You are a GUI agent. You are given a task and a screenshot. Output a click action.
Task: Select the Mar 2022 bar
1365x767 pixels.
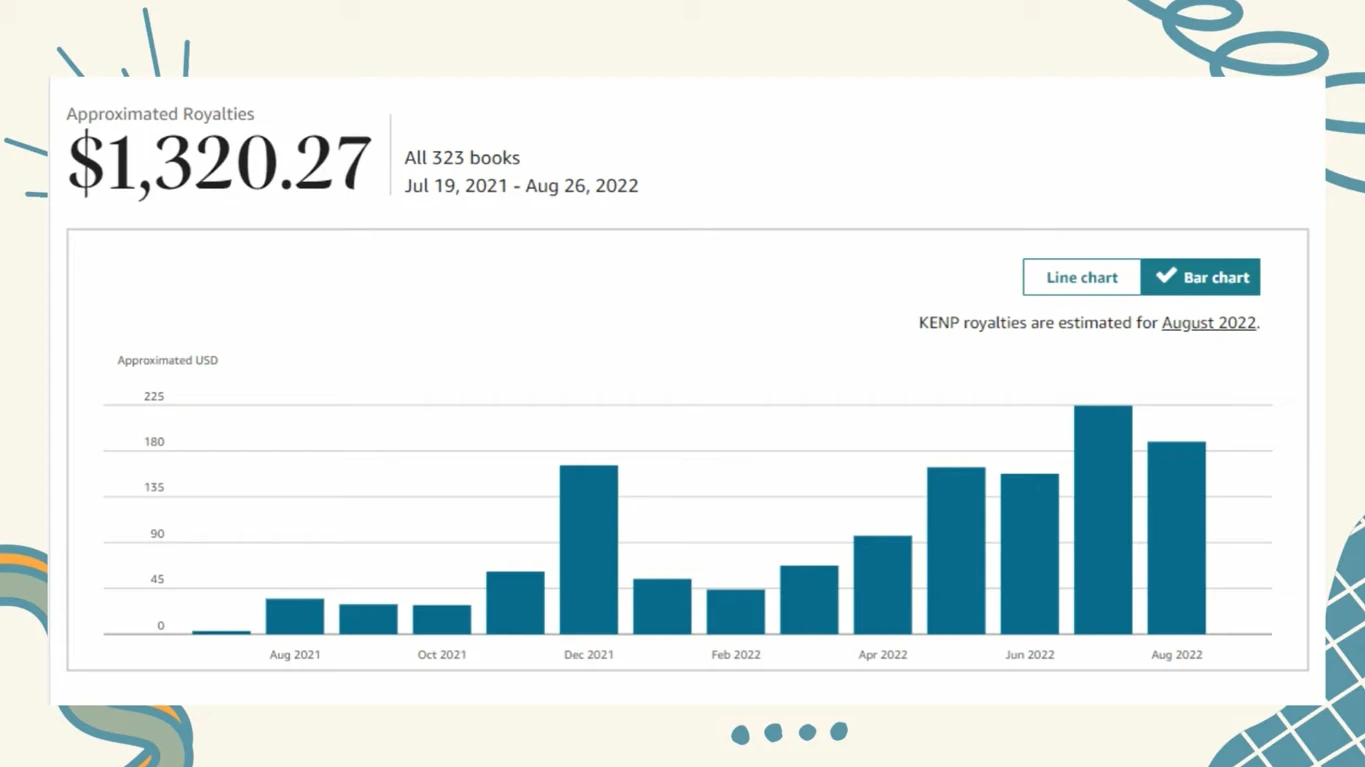coord(809,600)
